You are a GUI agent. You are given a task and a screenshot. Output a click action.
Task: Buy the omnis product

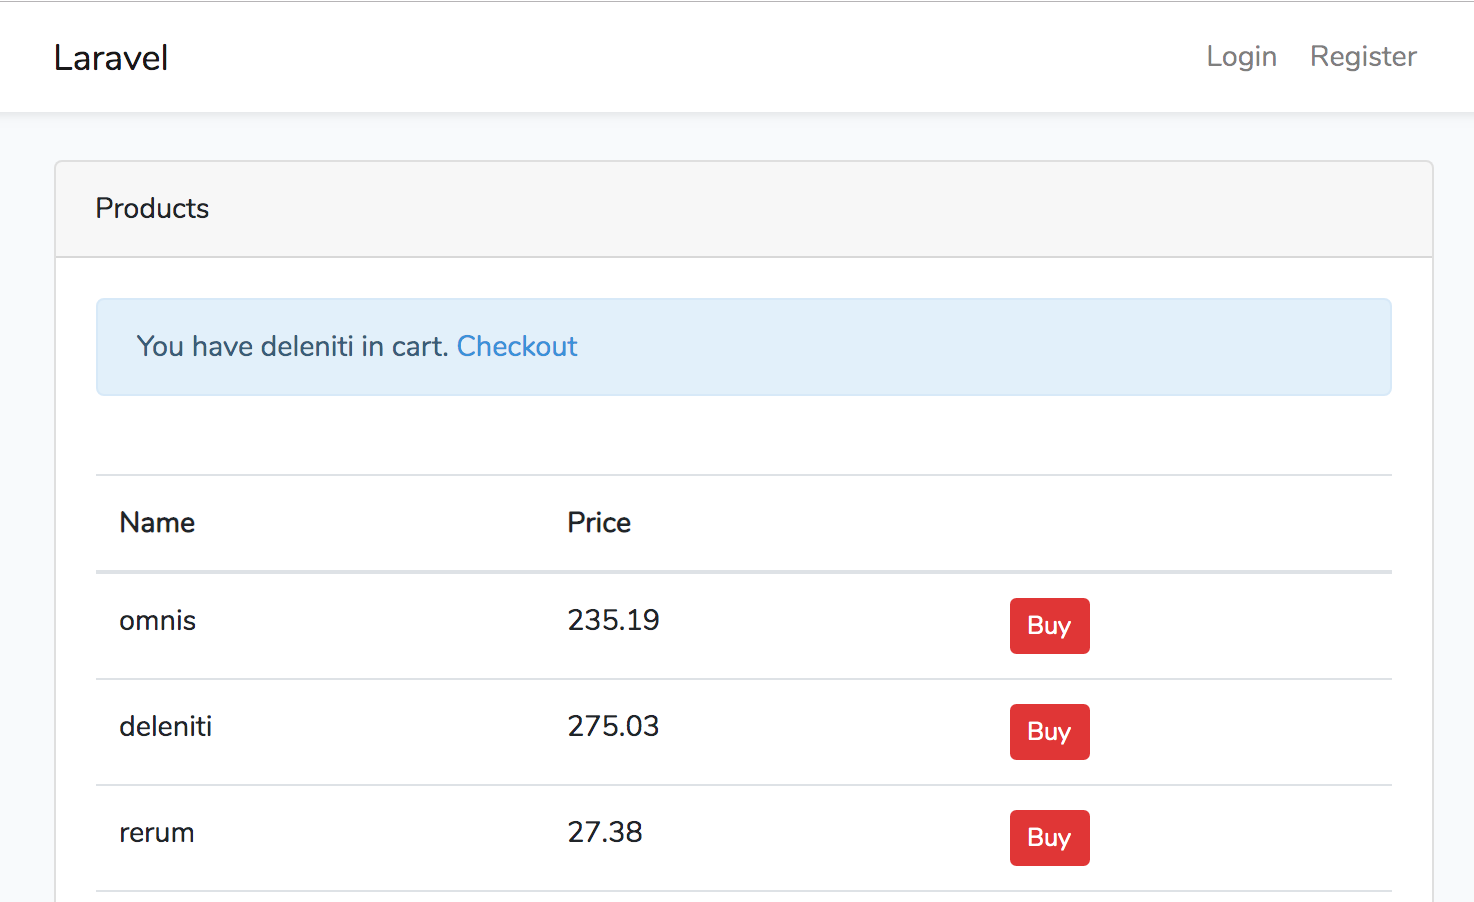[1049, 625]
